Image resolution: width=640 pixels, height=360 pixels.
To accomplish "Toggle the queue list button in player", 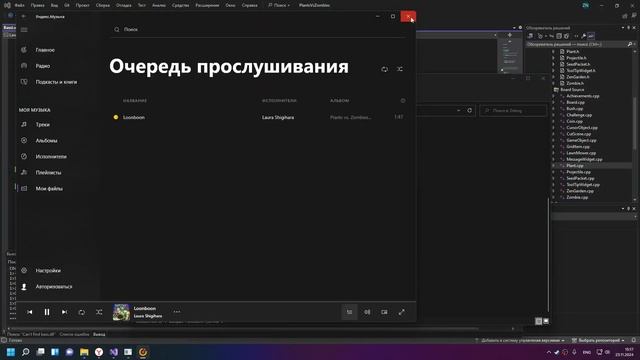I will pyautogui.click(x=349, y=312).
